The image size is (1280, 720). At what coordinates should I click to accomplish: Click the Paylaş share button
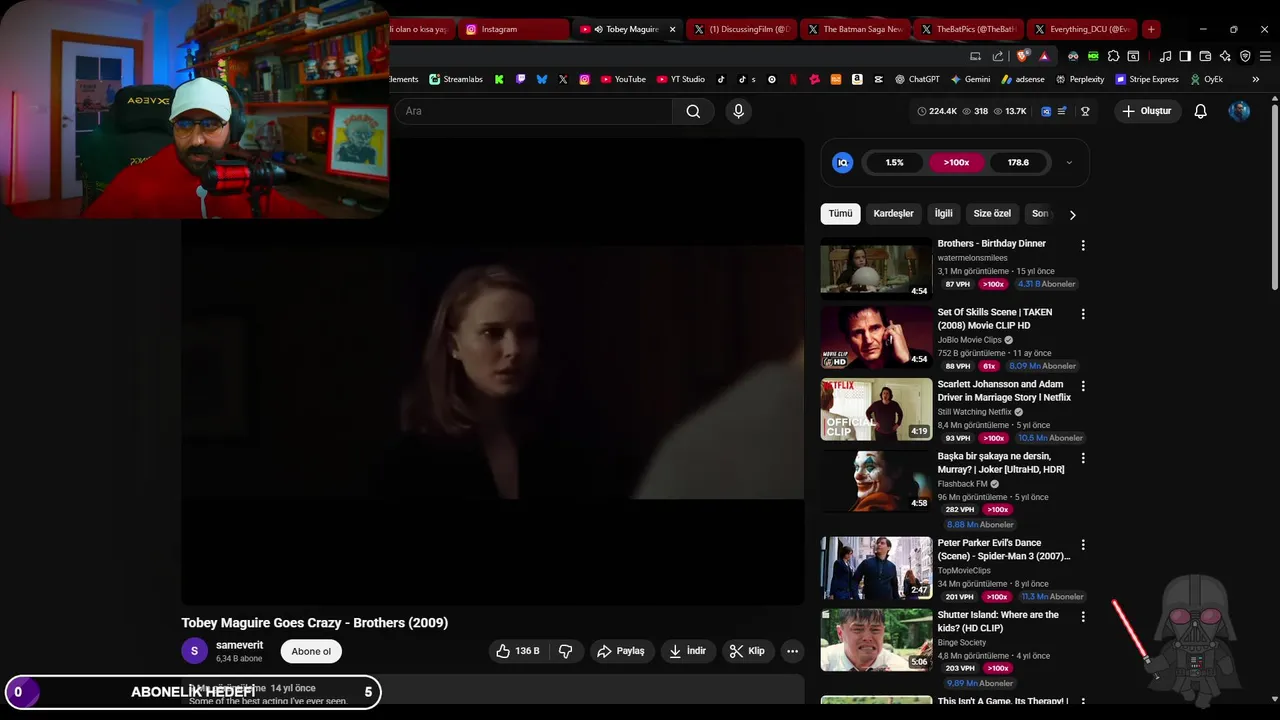coord(621,651)
